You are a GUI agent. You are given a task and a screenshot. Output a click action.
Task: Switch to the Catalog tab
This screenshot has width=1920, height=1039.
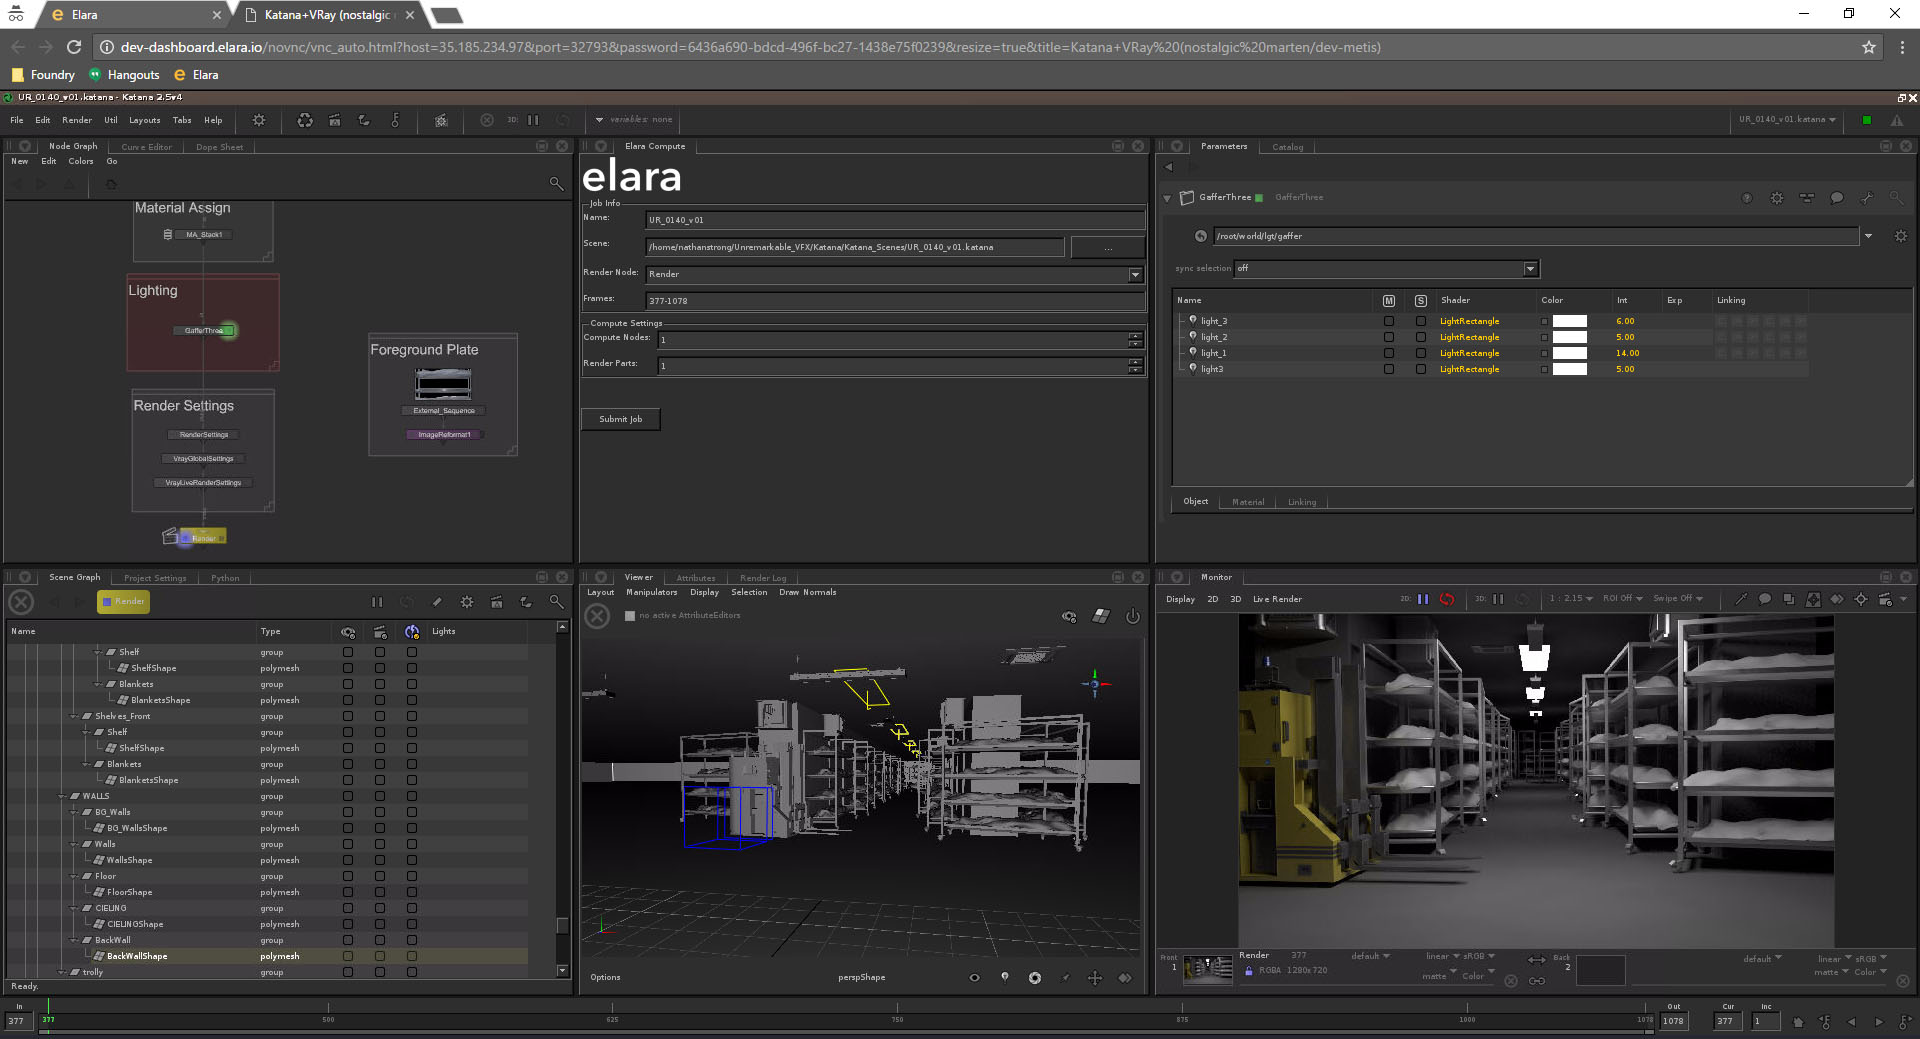pyautogui.click(x=1288, y=147)
